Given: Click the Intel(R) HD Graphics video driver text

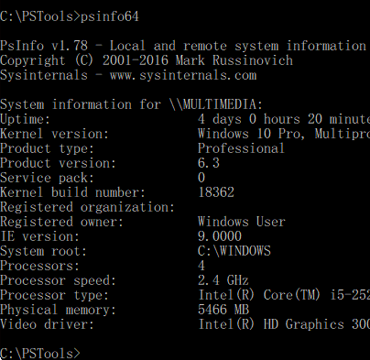Looking at the screenshot, I should coord(284,324).
